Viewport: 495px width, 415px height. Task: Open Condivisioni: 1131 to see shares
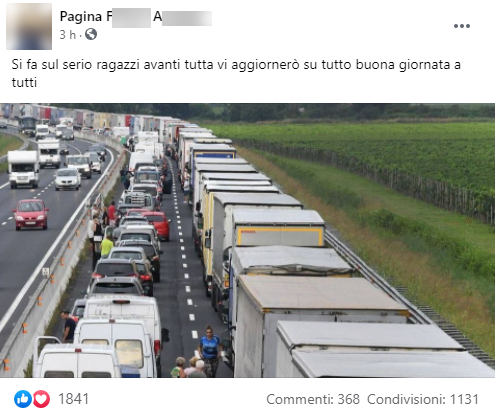click(423, 399)
